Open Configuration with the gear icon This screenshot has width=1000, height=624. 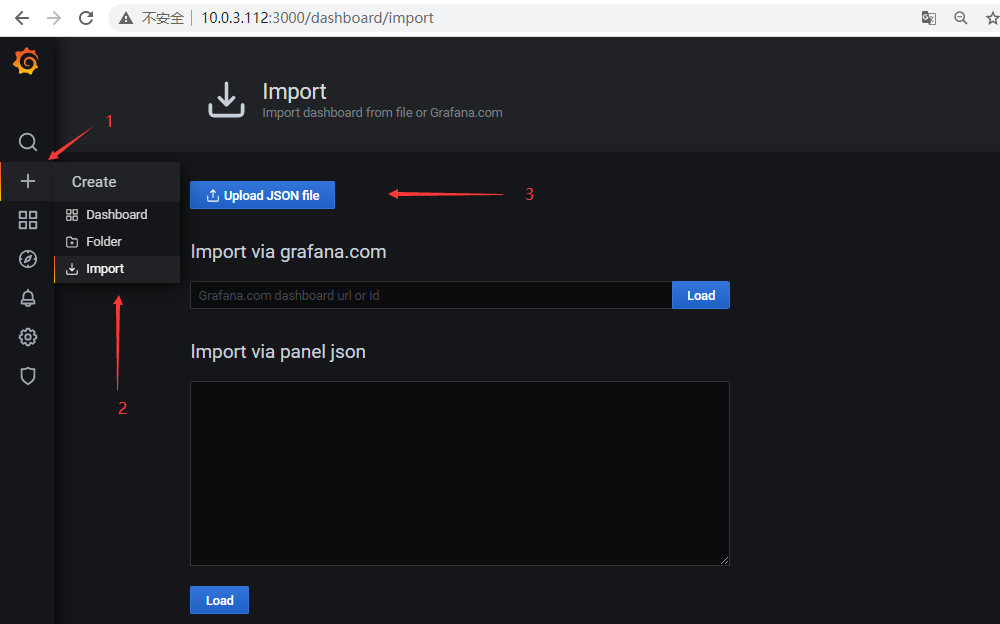click(x=27, y=337)
